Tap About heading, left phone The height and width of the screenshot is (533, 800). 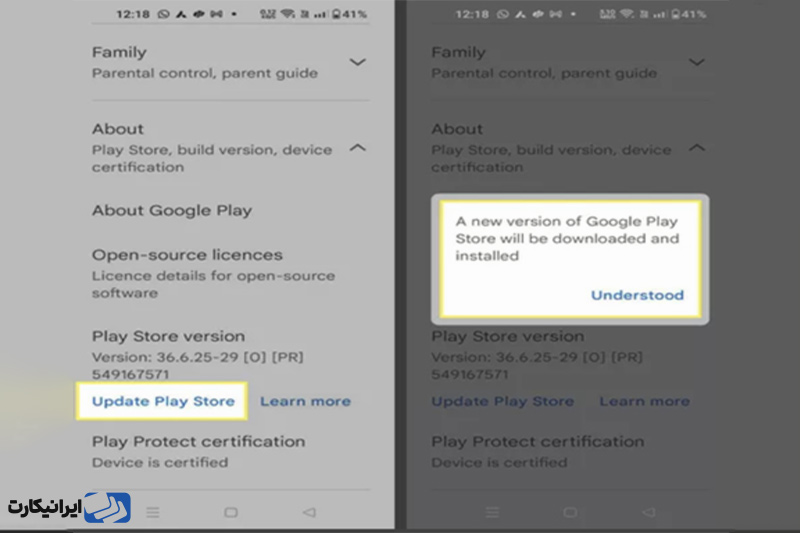point(118,129)
